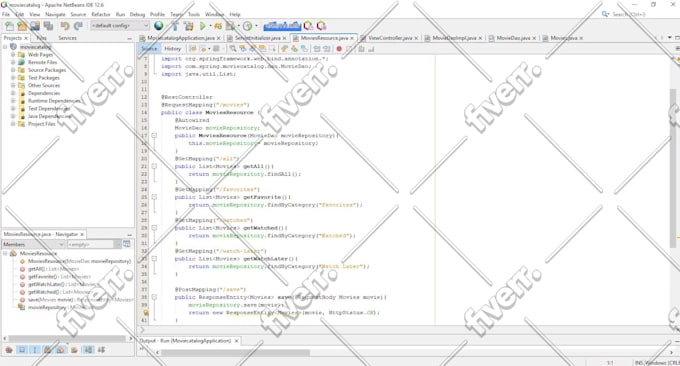Switch to the MoviecatalogApplication.java tab
The width and height of the screenshot is (680, 366).
(180, 38)
